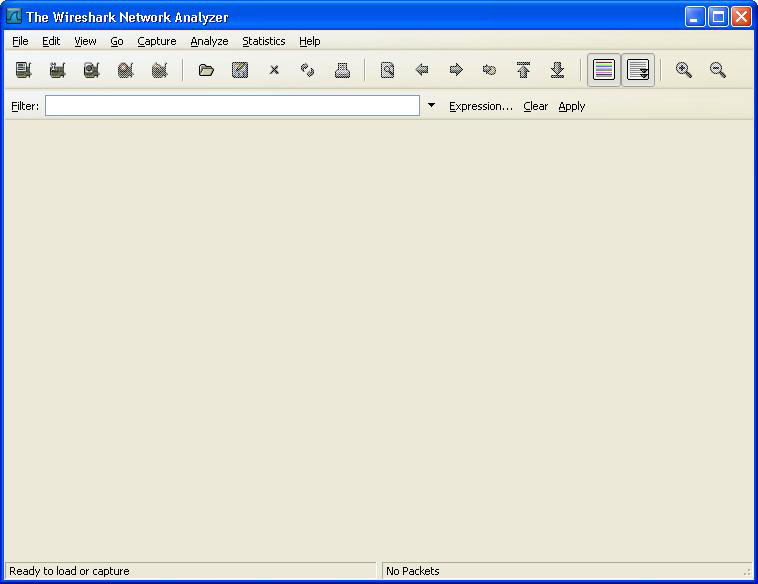The width and height of the screenshot is (758, 584).
Task: Restart the running capture icon
Action: click(x=160, y=70)
